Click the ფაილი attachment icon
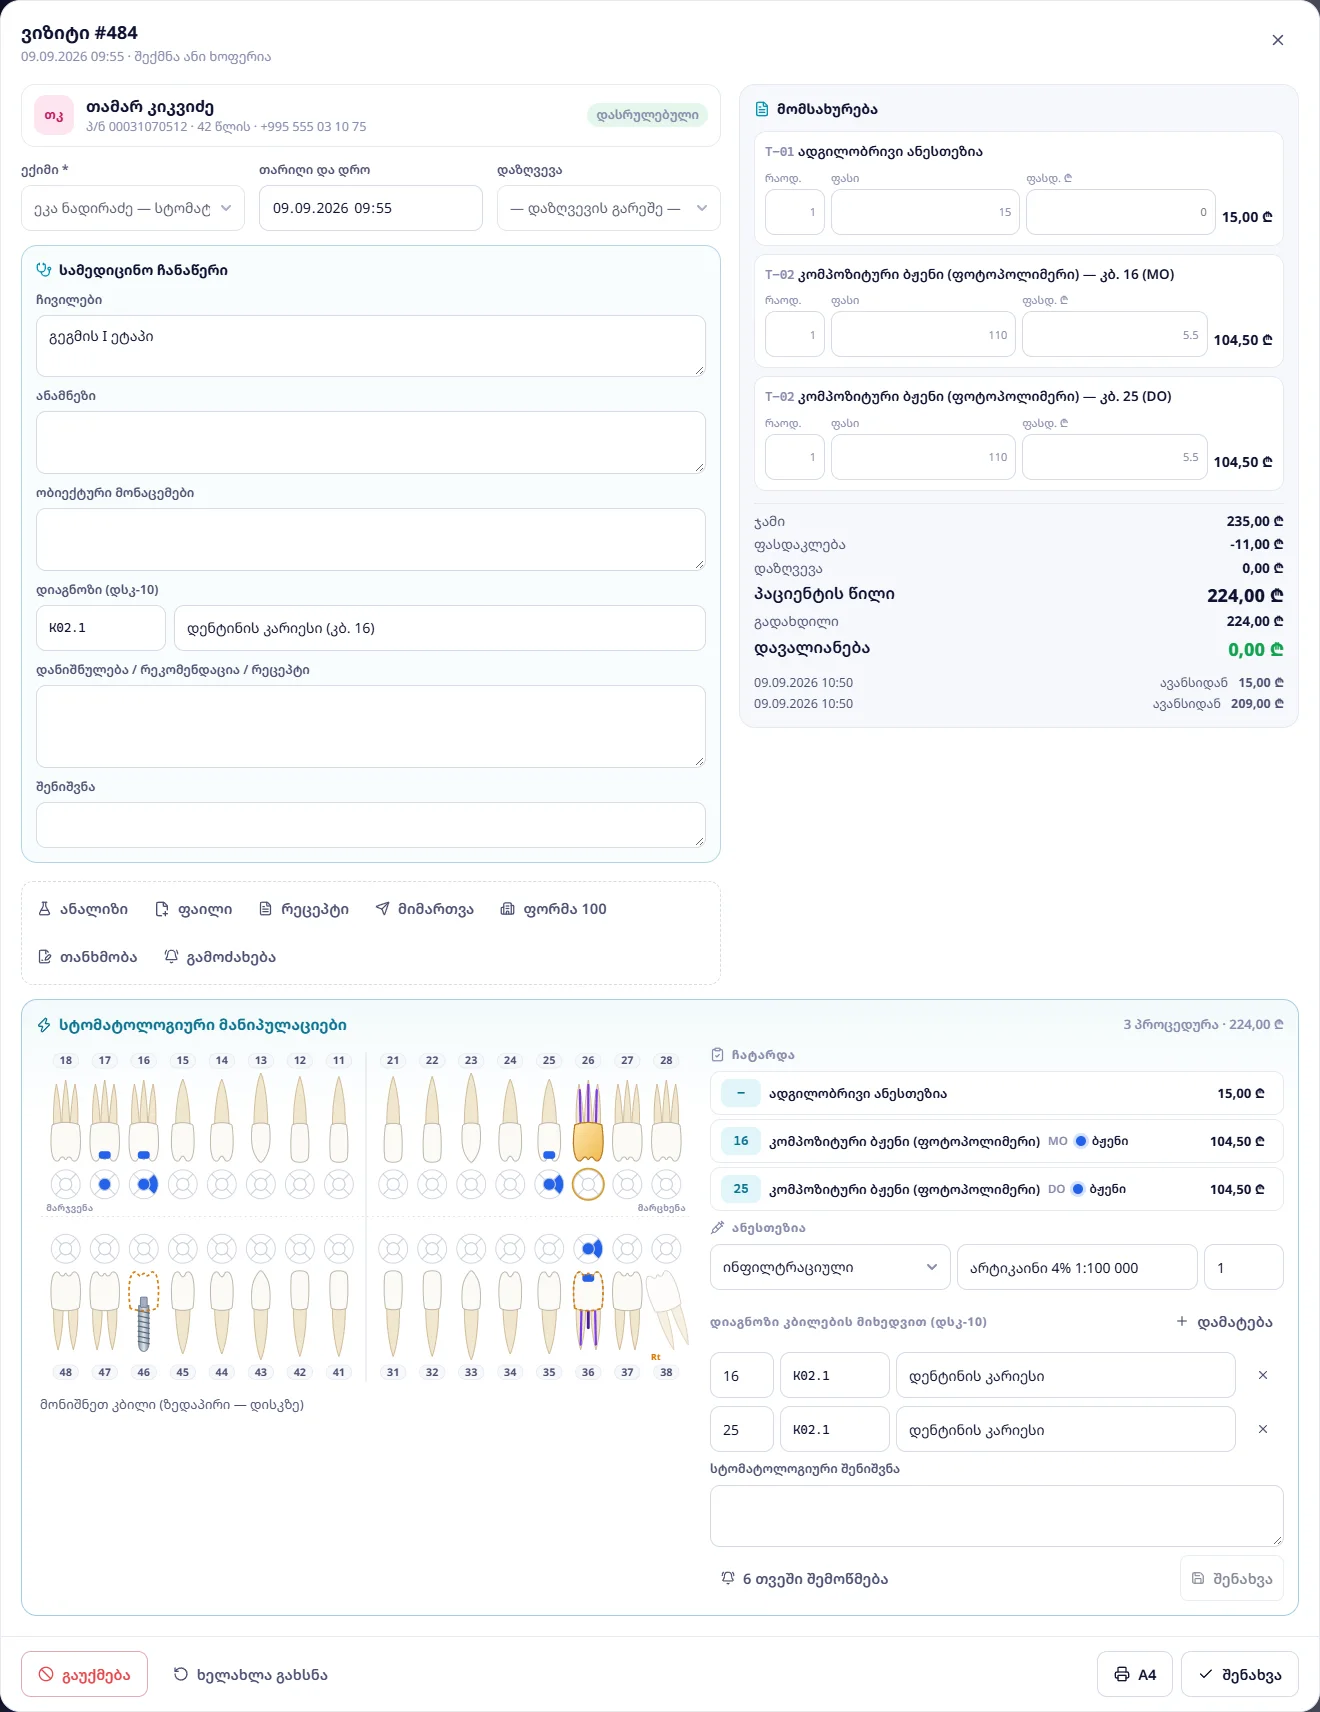Viewport: 1320px width, 1712px height. (x=162, y=909)
